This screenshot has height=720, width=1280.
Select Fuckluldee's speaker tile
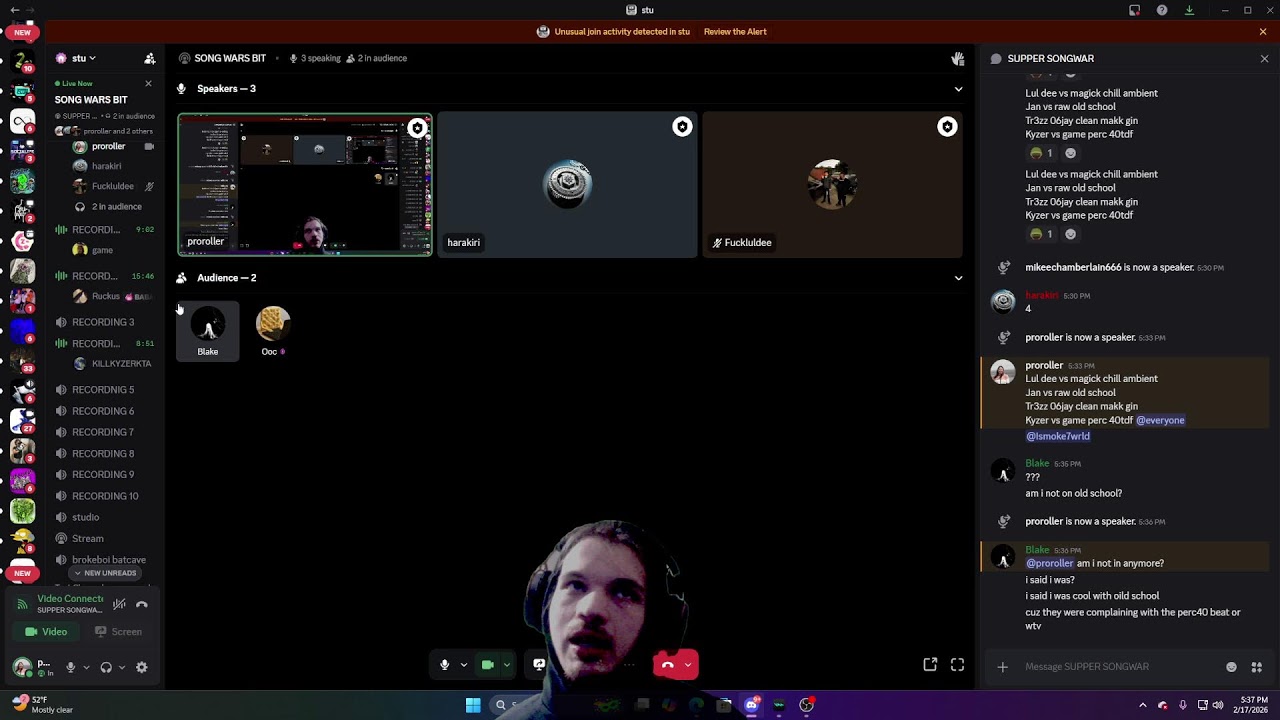pos(832,185)
